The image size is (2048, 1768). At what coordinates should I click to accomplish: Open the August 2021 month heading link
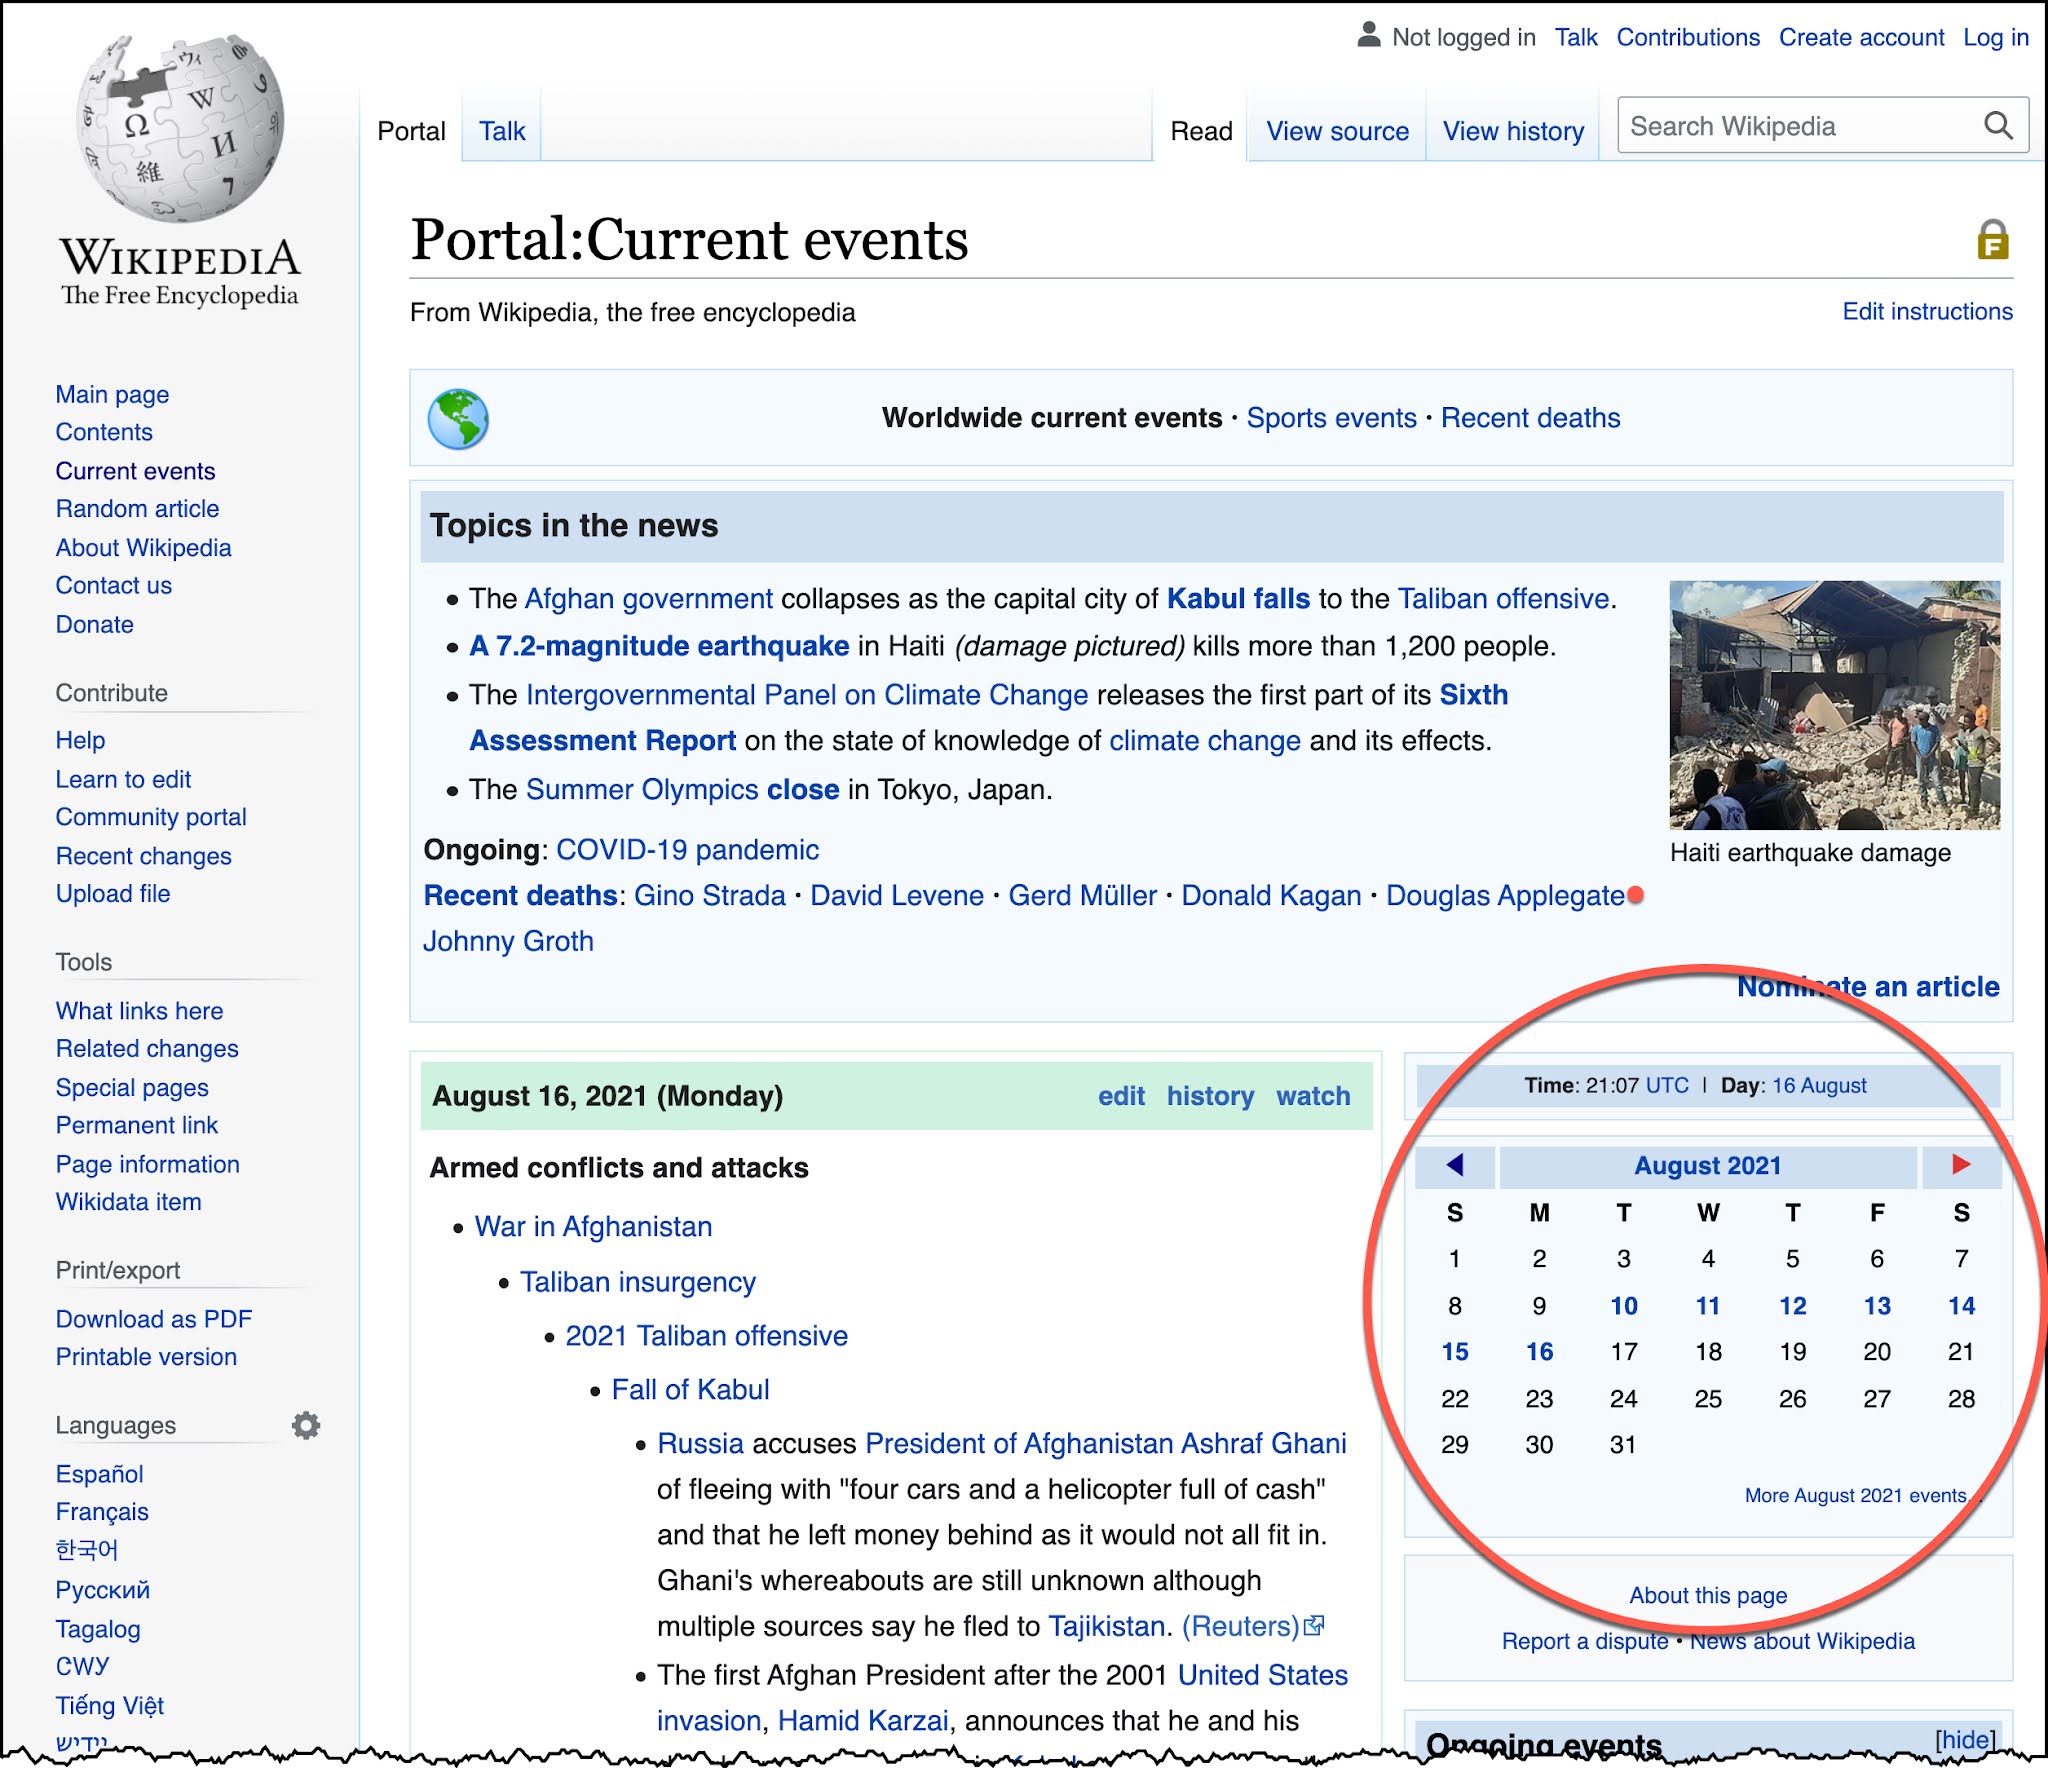tap(1707, 1166)
